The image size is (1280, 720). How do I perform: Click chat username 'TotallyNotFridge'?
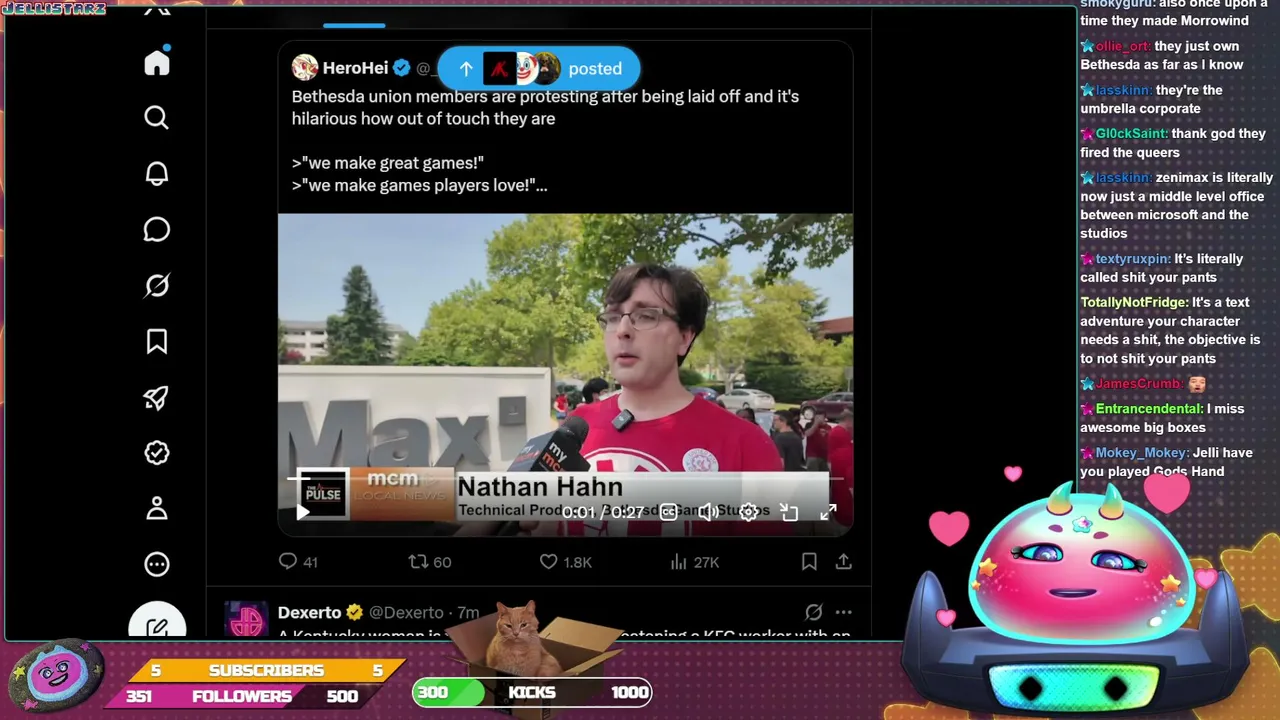(1134, 302)
